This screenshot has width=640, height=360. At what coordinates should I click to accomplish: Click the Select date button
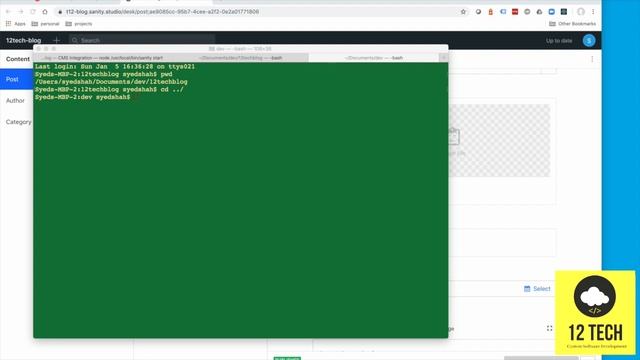coord(537,289)
